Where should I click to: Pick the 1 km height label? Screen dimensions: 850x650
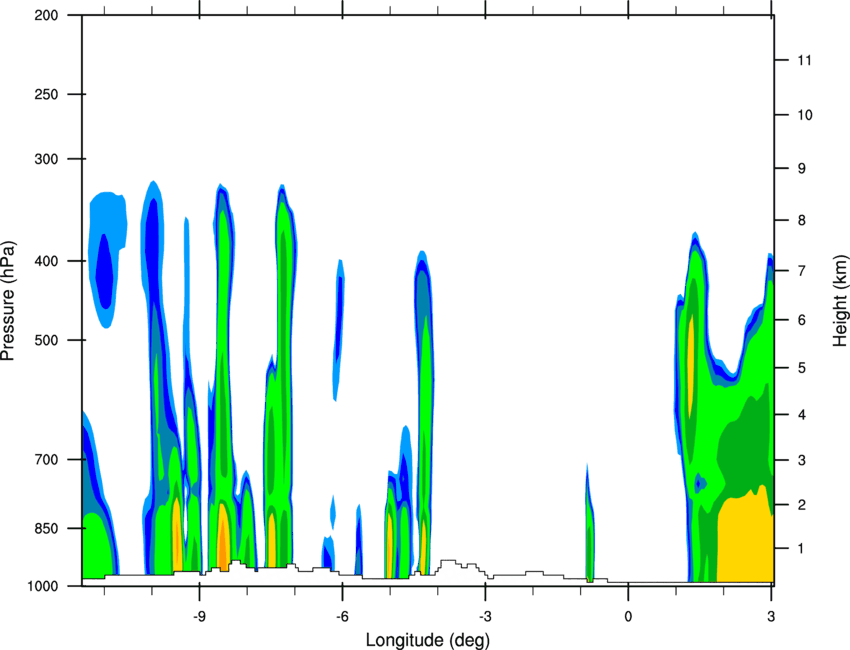(802, 549)
